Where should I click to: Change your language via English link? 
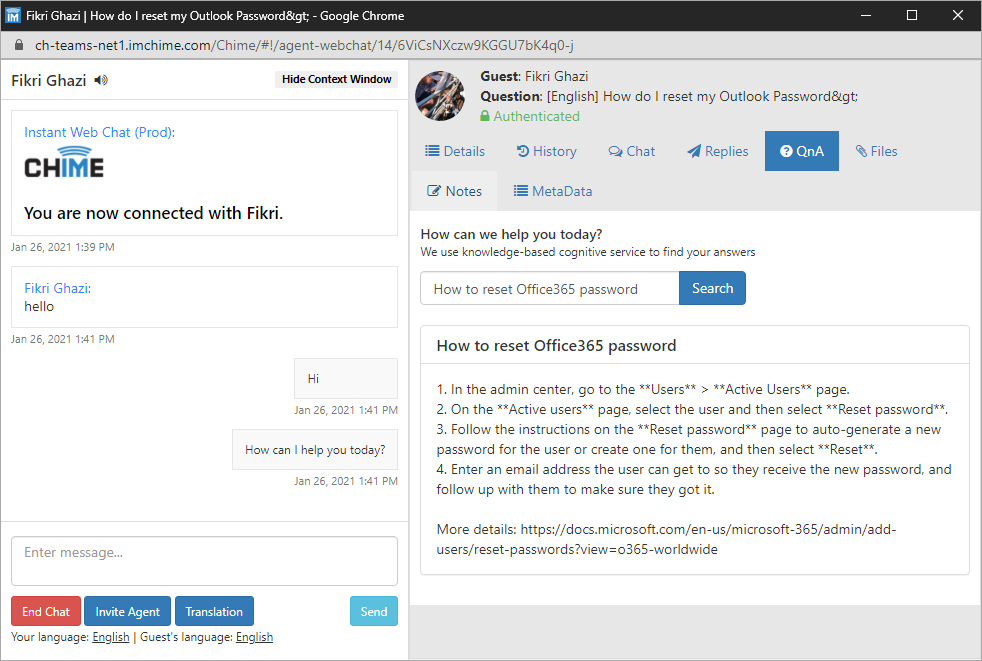pyautogui.click(x=111, y=637)
